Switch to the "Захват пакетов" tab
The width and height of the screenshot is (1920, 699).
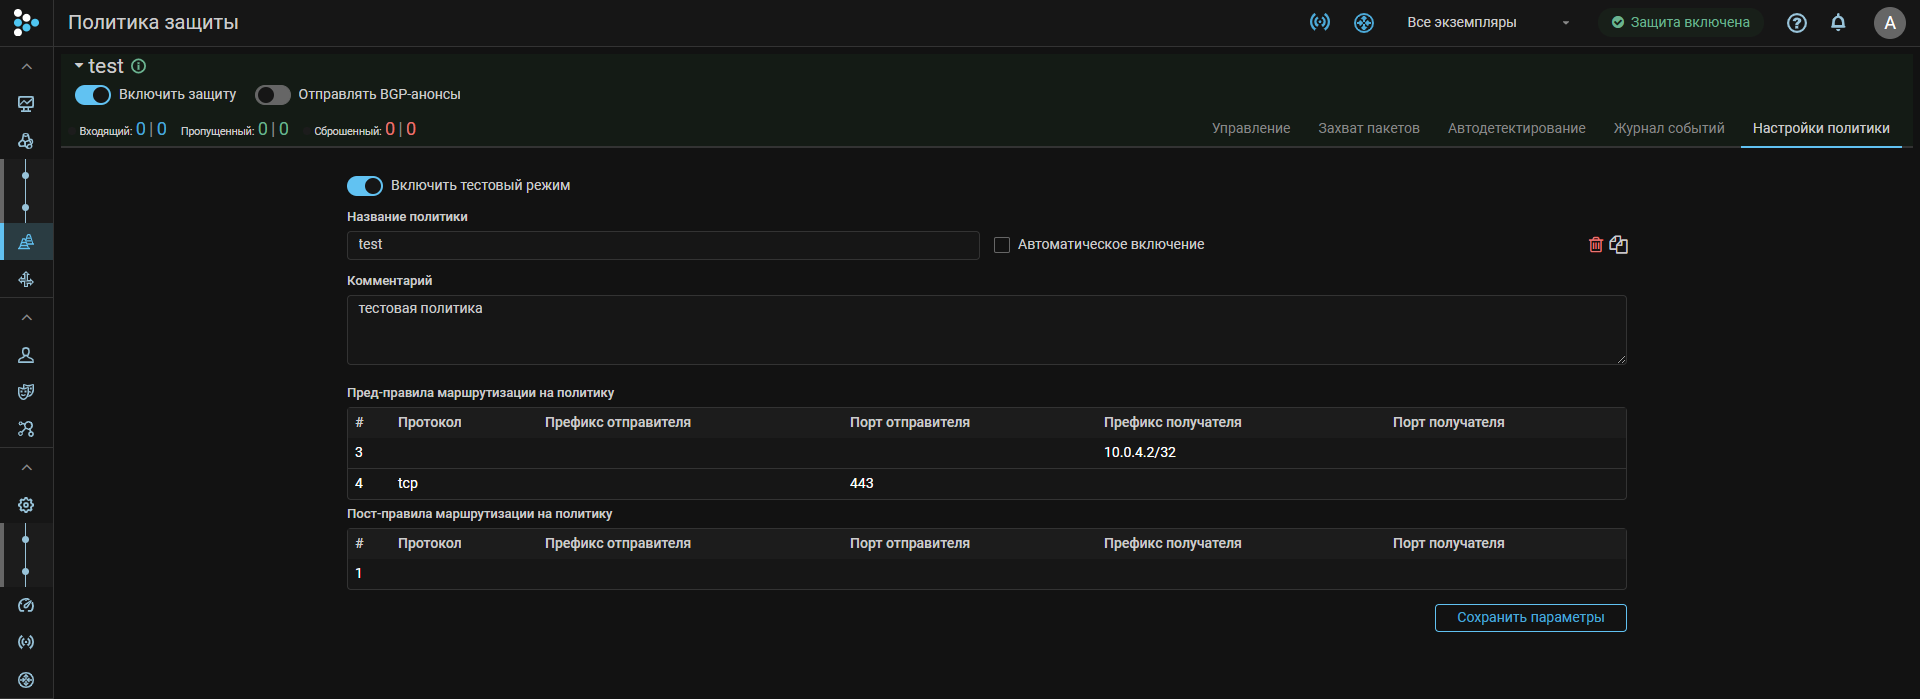tap(1368, 128)
